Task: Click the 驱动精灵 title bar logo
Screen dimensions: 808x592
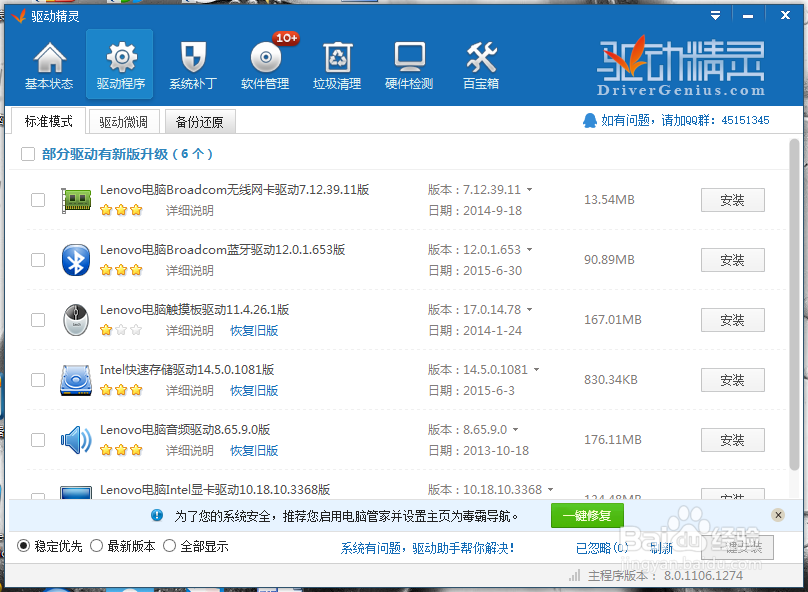Action: click(19, 16)
